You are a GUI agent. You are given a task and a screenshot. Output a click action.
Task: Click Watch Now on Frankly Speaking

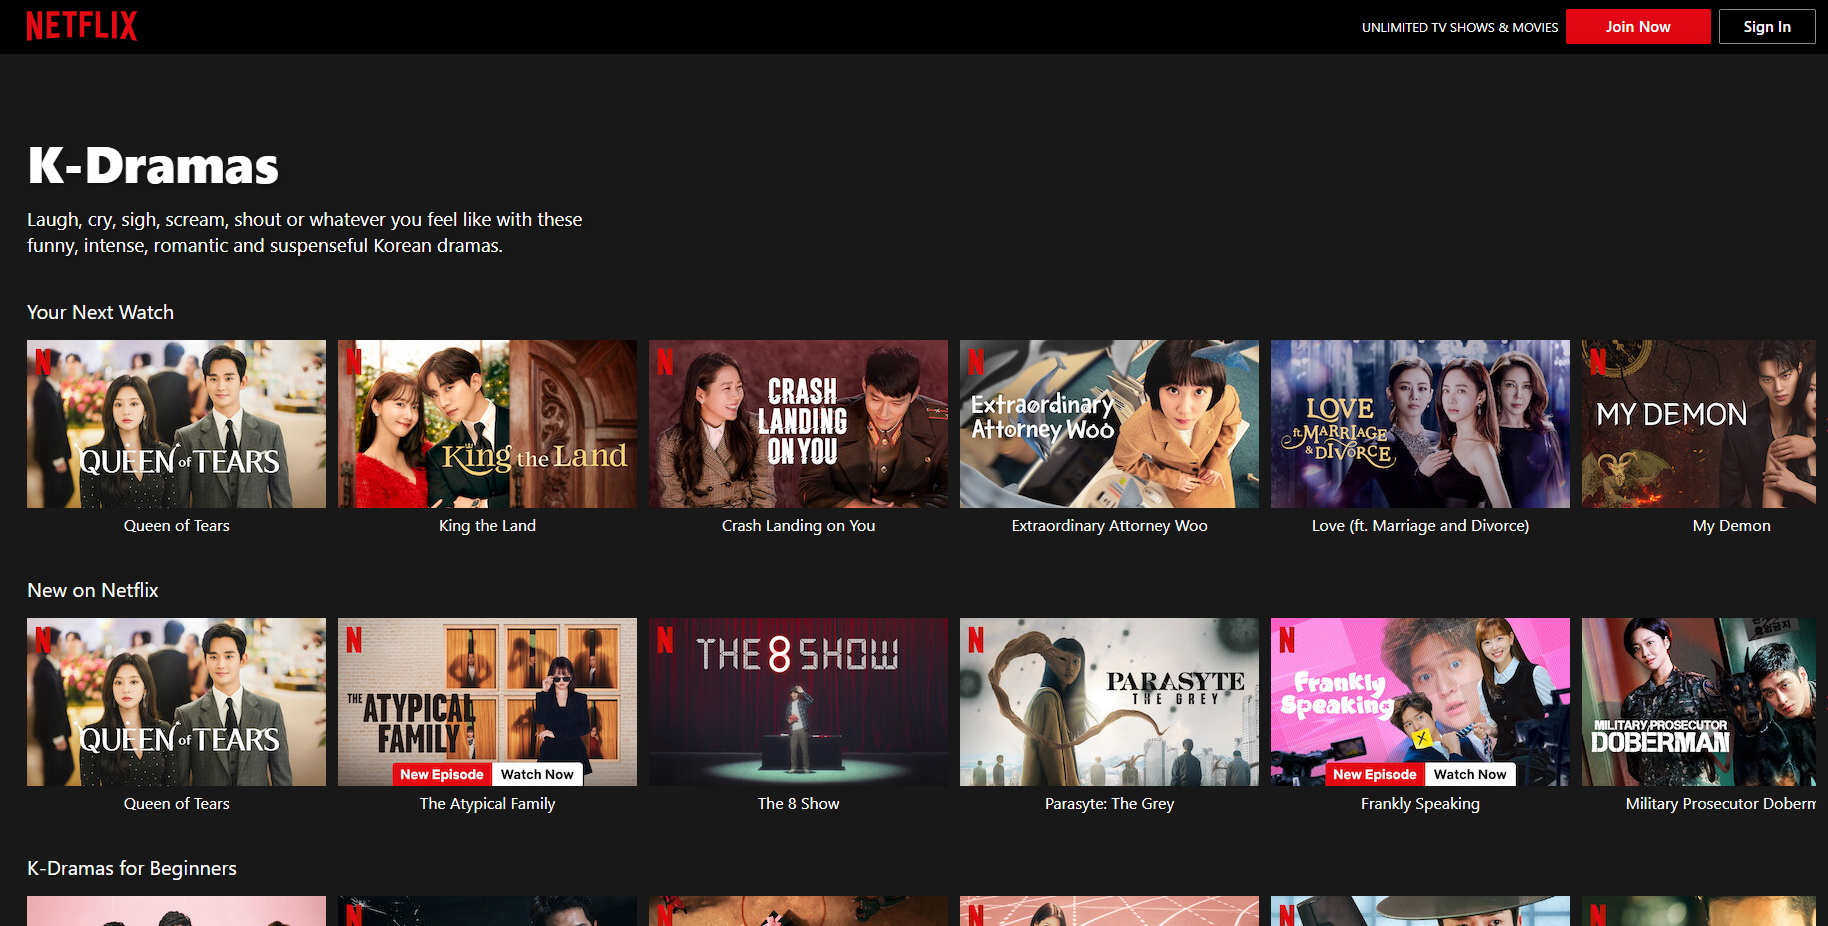[x=1469, y=774]
